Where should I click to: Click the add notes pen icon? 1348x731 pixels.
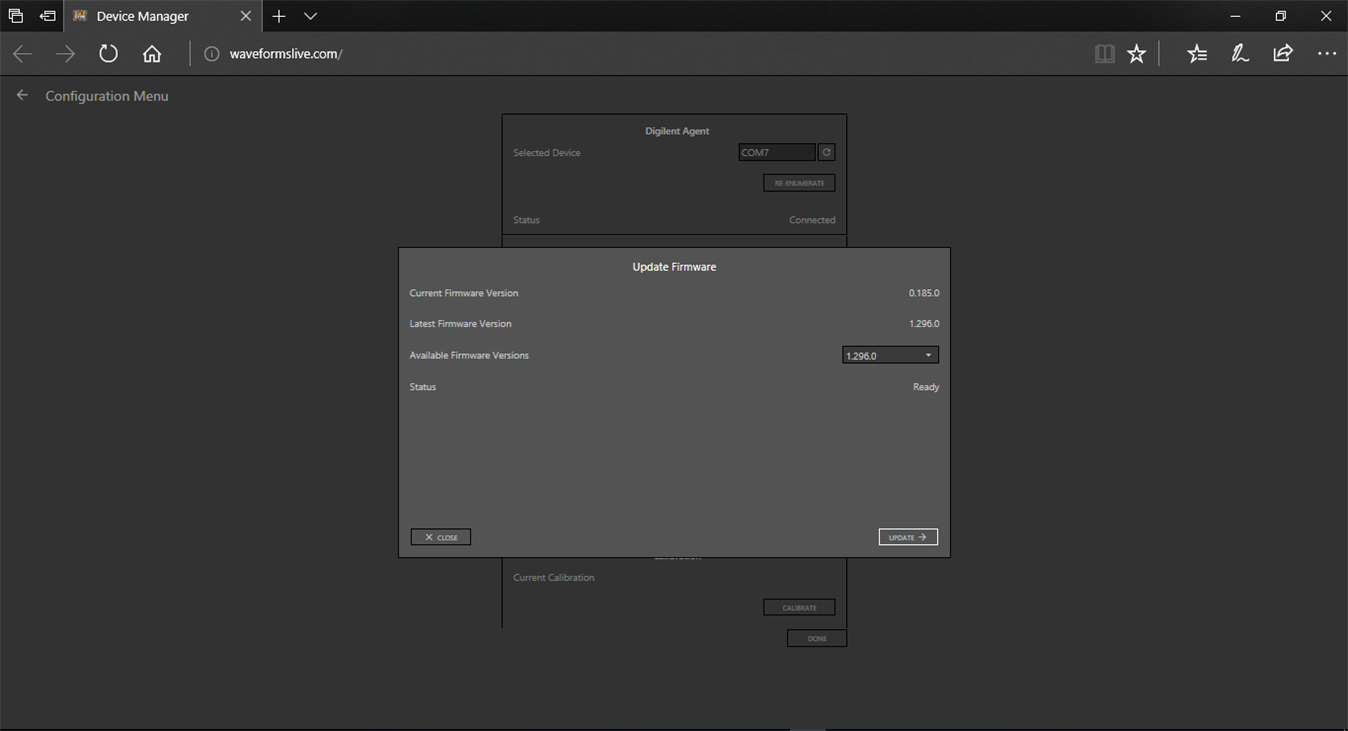[x=1240, y=54]
